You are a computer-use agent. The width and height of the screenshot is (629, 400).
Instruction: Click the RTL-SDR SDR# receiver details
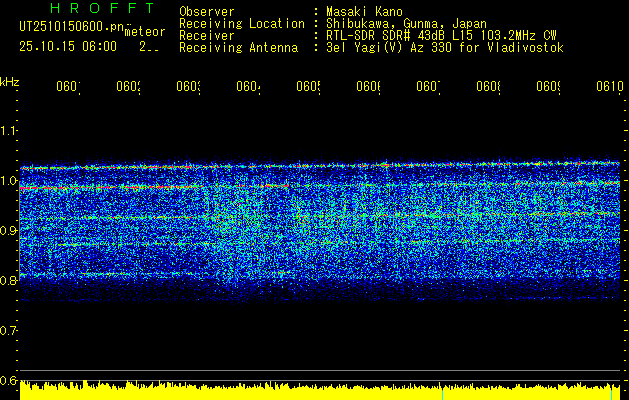[441, 36]
